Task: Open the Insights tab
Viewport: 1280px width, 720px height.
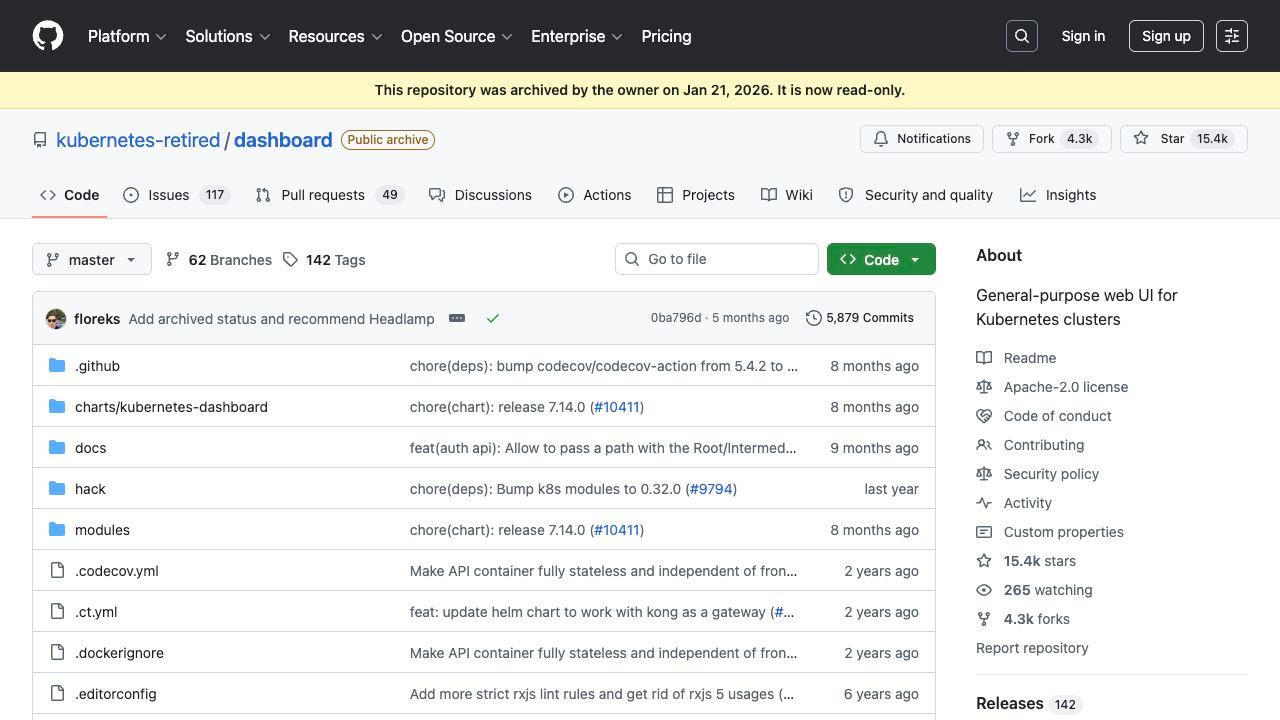Action: coord(1058,195)
